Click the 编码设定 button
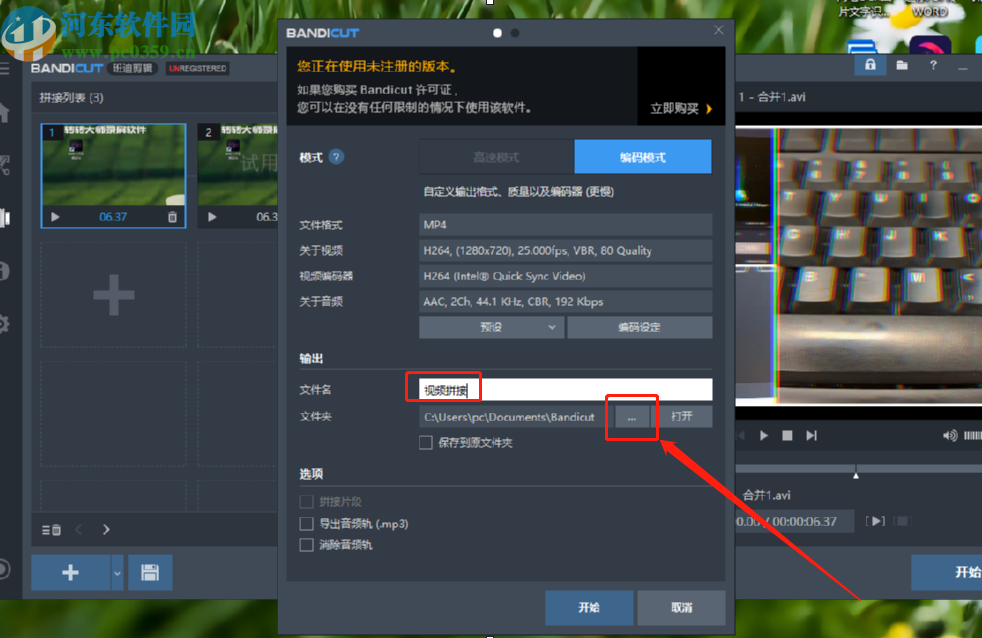The height and width of the screenshot is (638, 982). coord(639,327)
